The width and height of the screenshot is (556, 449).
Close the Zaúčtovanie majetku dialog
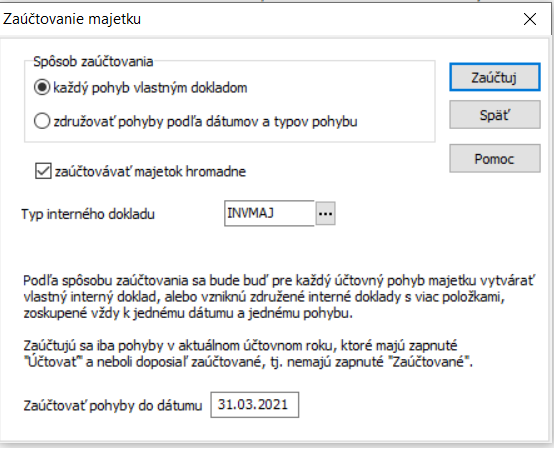[x=530, y=19]
